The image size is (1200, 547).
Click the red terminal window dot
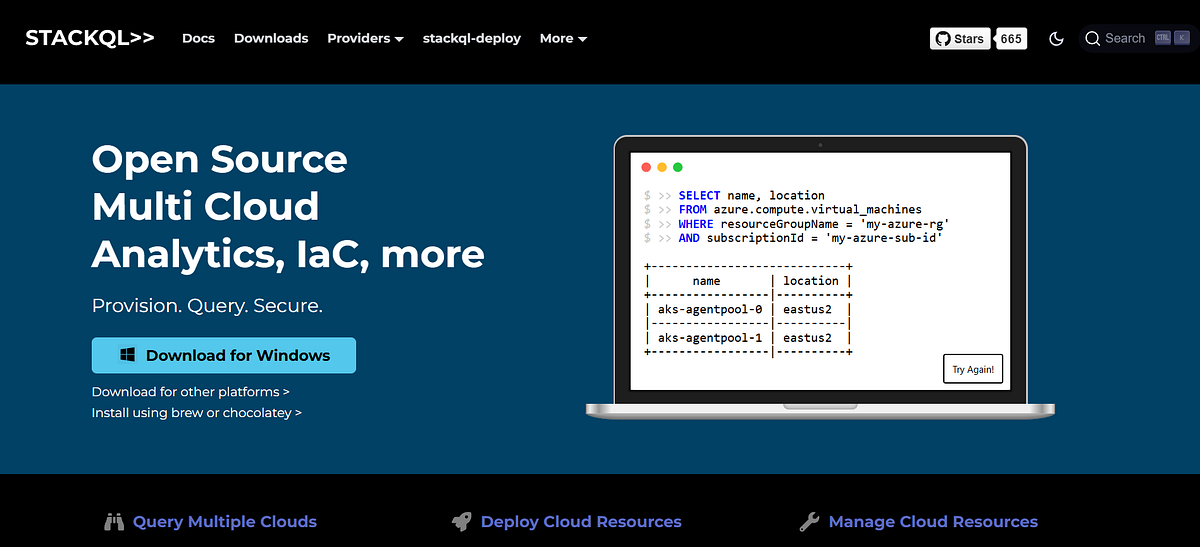point(646,167)
